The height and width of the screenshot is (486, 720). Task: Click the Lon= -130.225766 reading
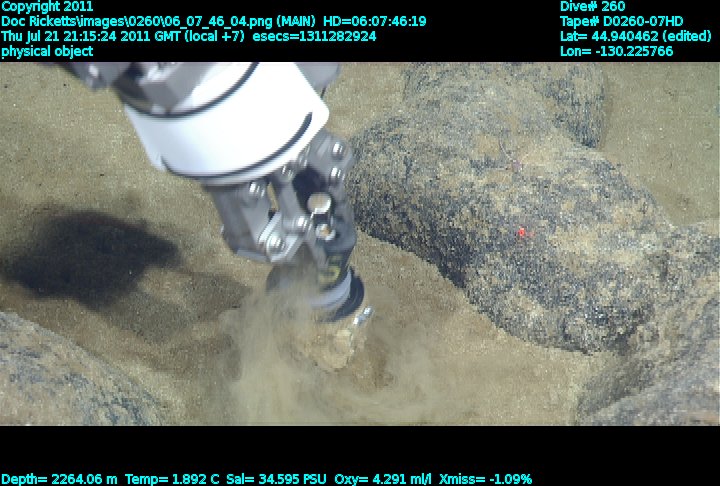[616, 51]
